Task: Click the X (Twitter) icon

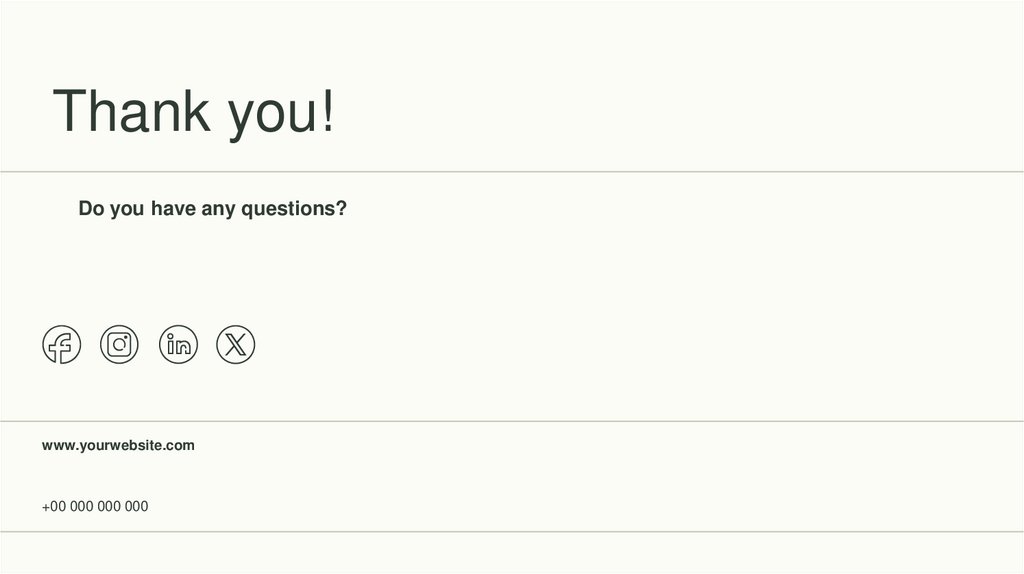Action: 236,345
